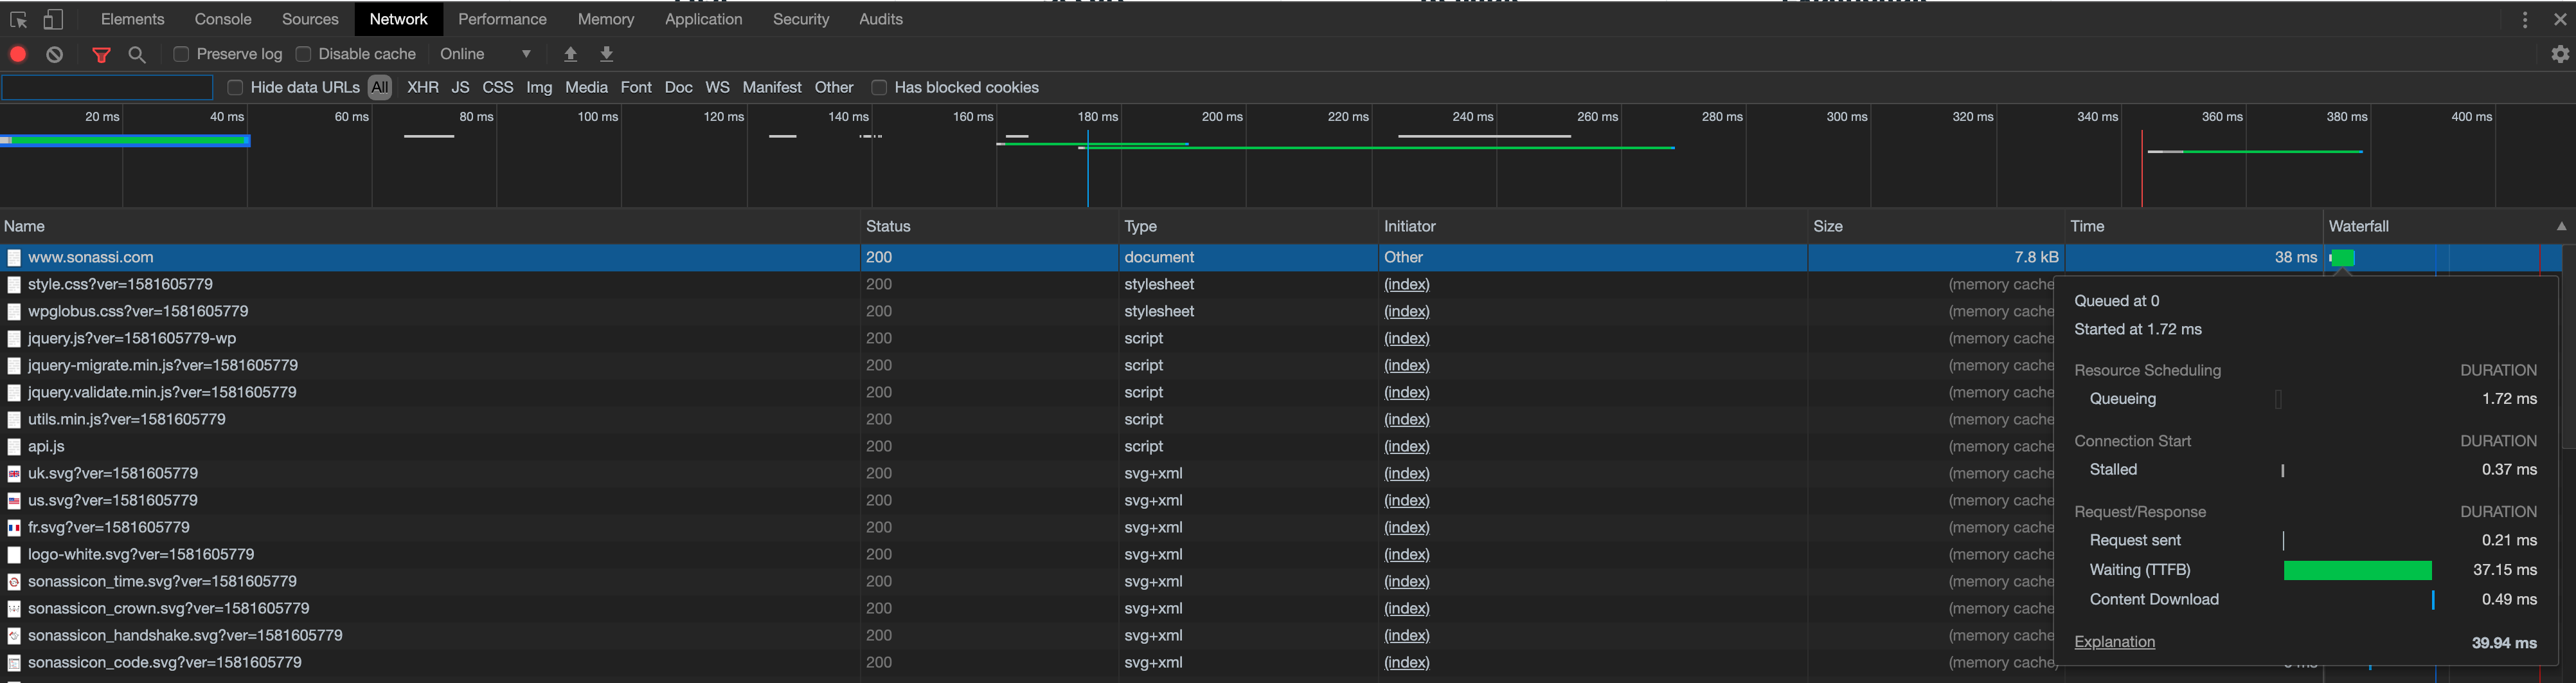Filter requests by Media

point(586,87)
